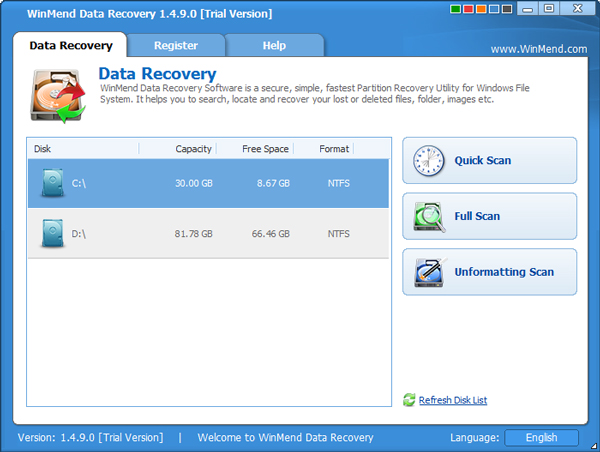The height and width of the screenshot is (452, 600).
Task: Select the D:\ disk label
Action: [78, 233]
